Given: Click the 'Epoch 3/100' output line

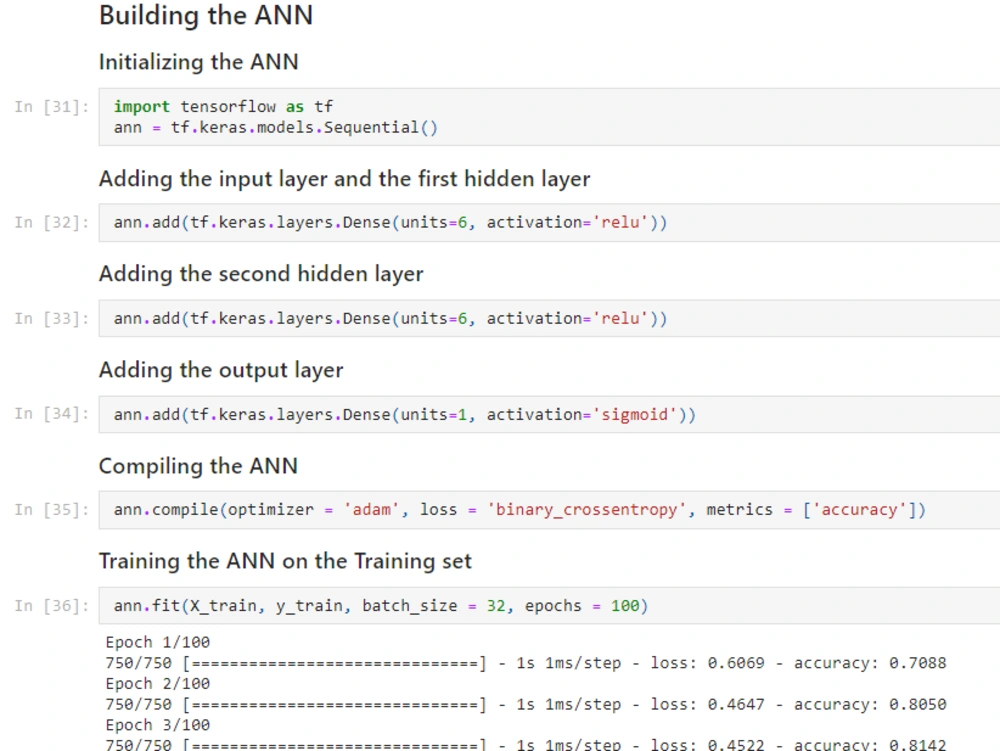Looking at the screenshot, I should [158, 725].
